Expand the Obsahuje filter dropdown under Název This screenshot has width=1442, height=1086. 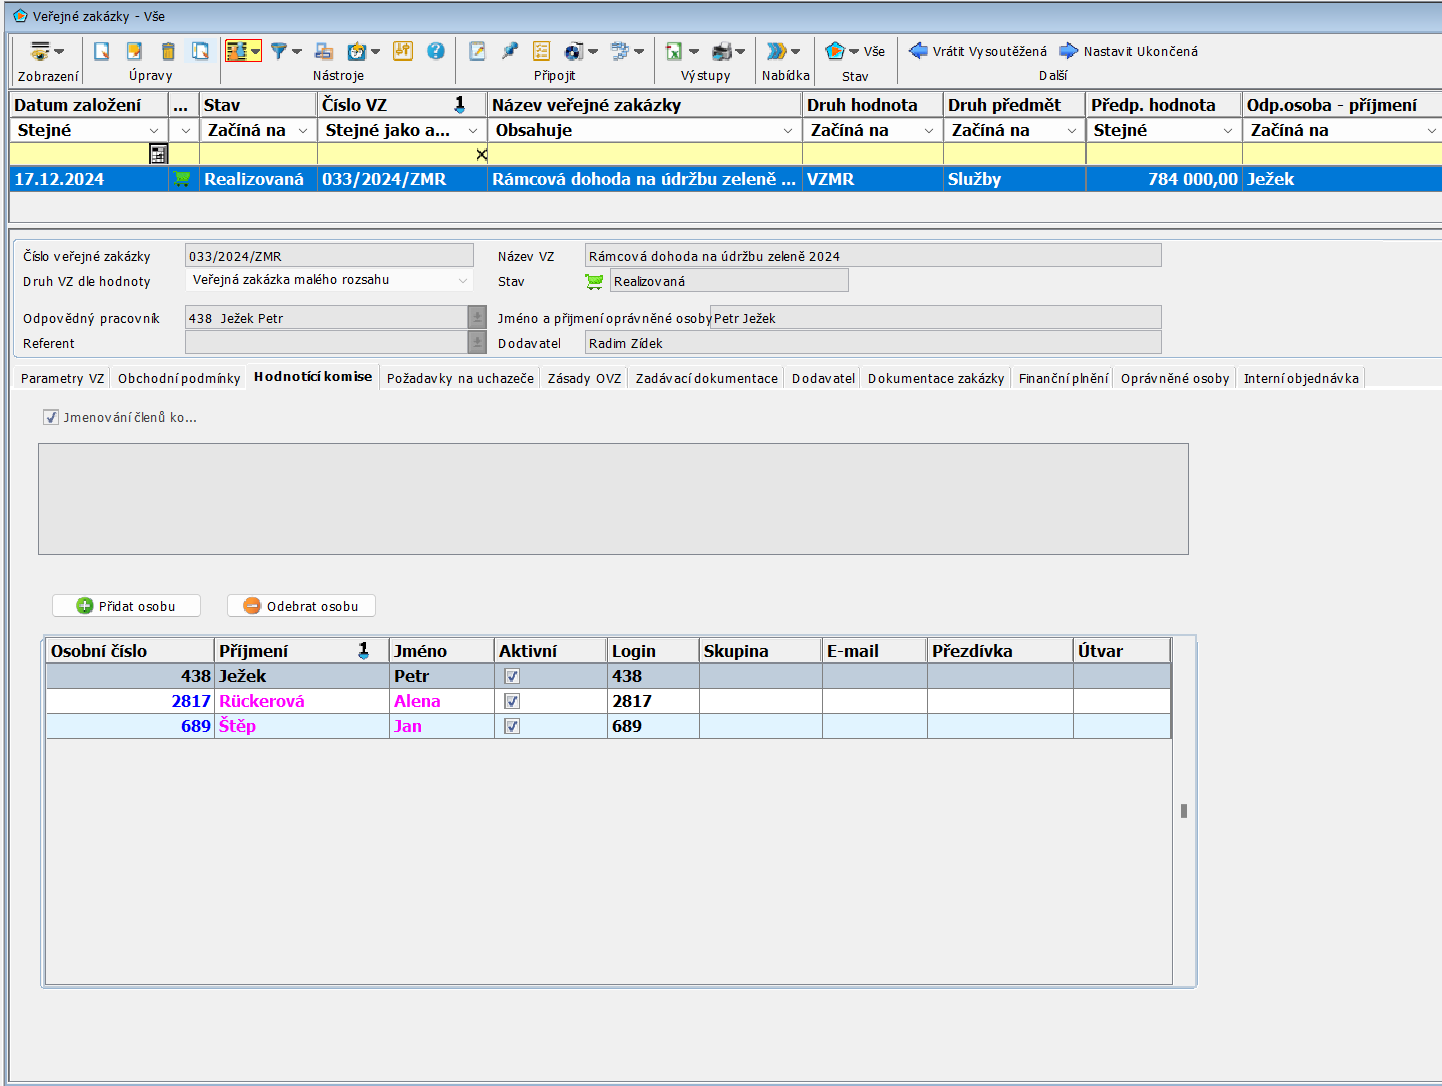click(x=788, y=131)
